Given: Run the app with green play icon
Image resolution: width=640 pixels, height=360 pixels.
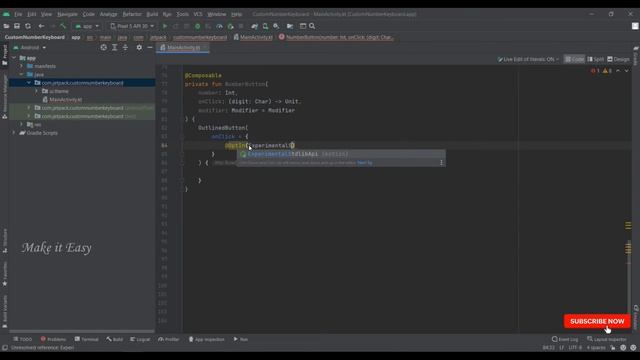Looking at the screenshot, I should coord(165,26).
